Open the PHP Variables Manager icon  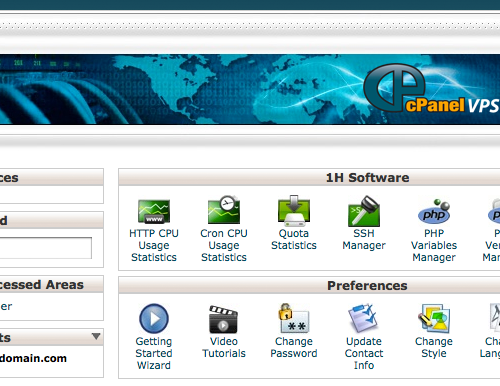pos(434,212)
